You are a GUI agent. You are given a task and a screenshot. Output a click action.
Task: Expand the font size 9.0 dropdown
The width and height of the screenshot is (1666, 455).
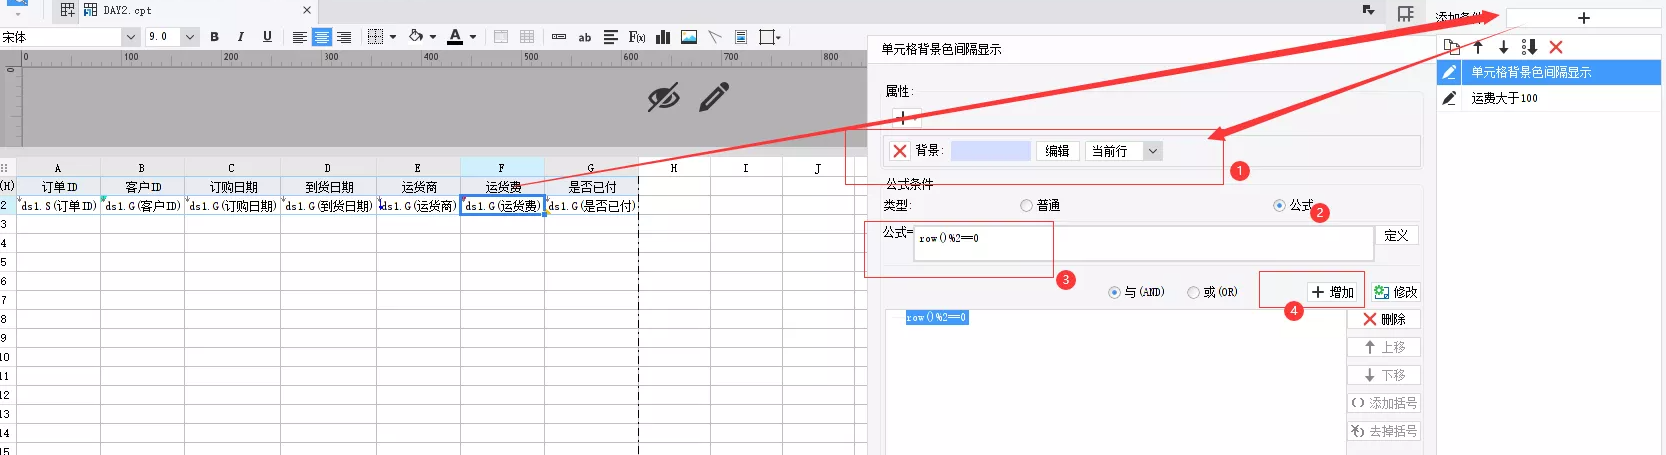[190, 37]
